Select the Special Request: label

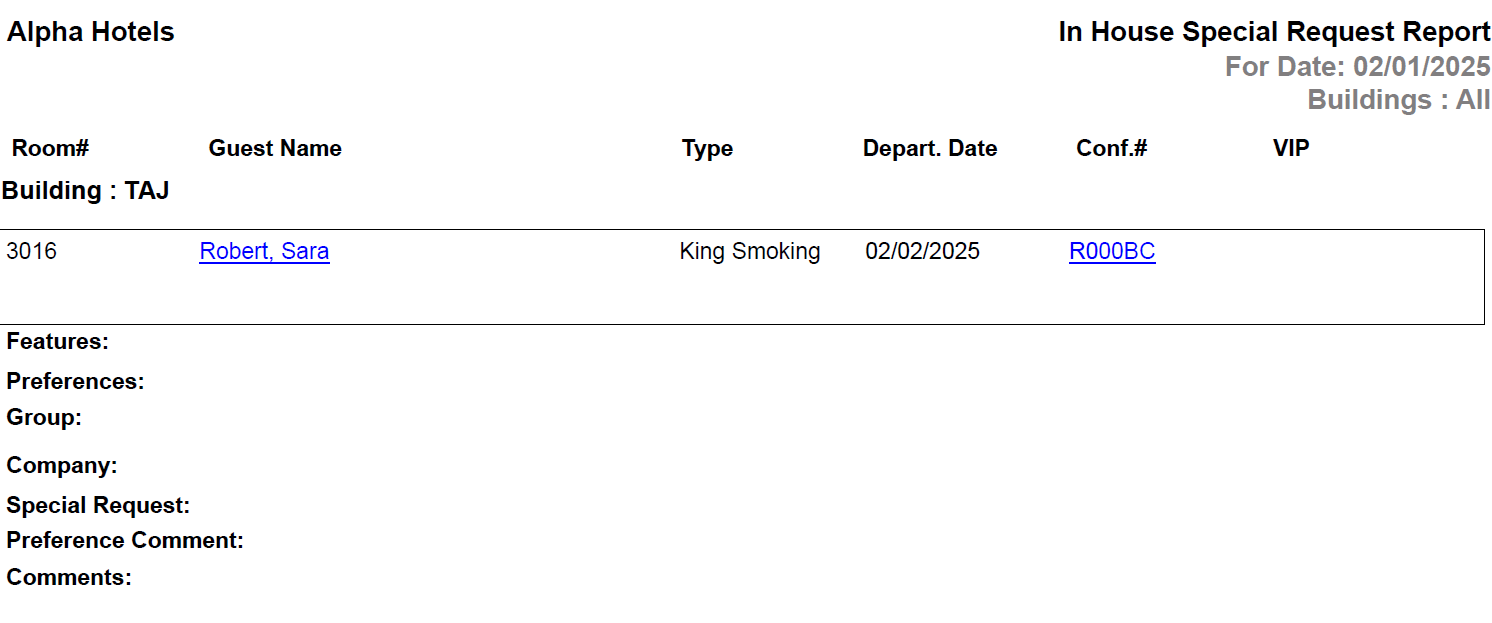pyautogui.click(x=98, y=506)
